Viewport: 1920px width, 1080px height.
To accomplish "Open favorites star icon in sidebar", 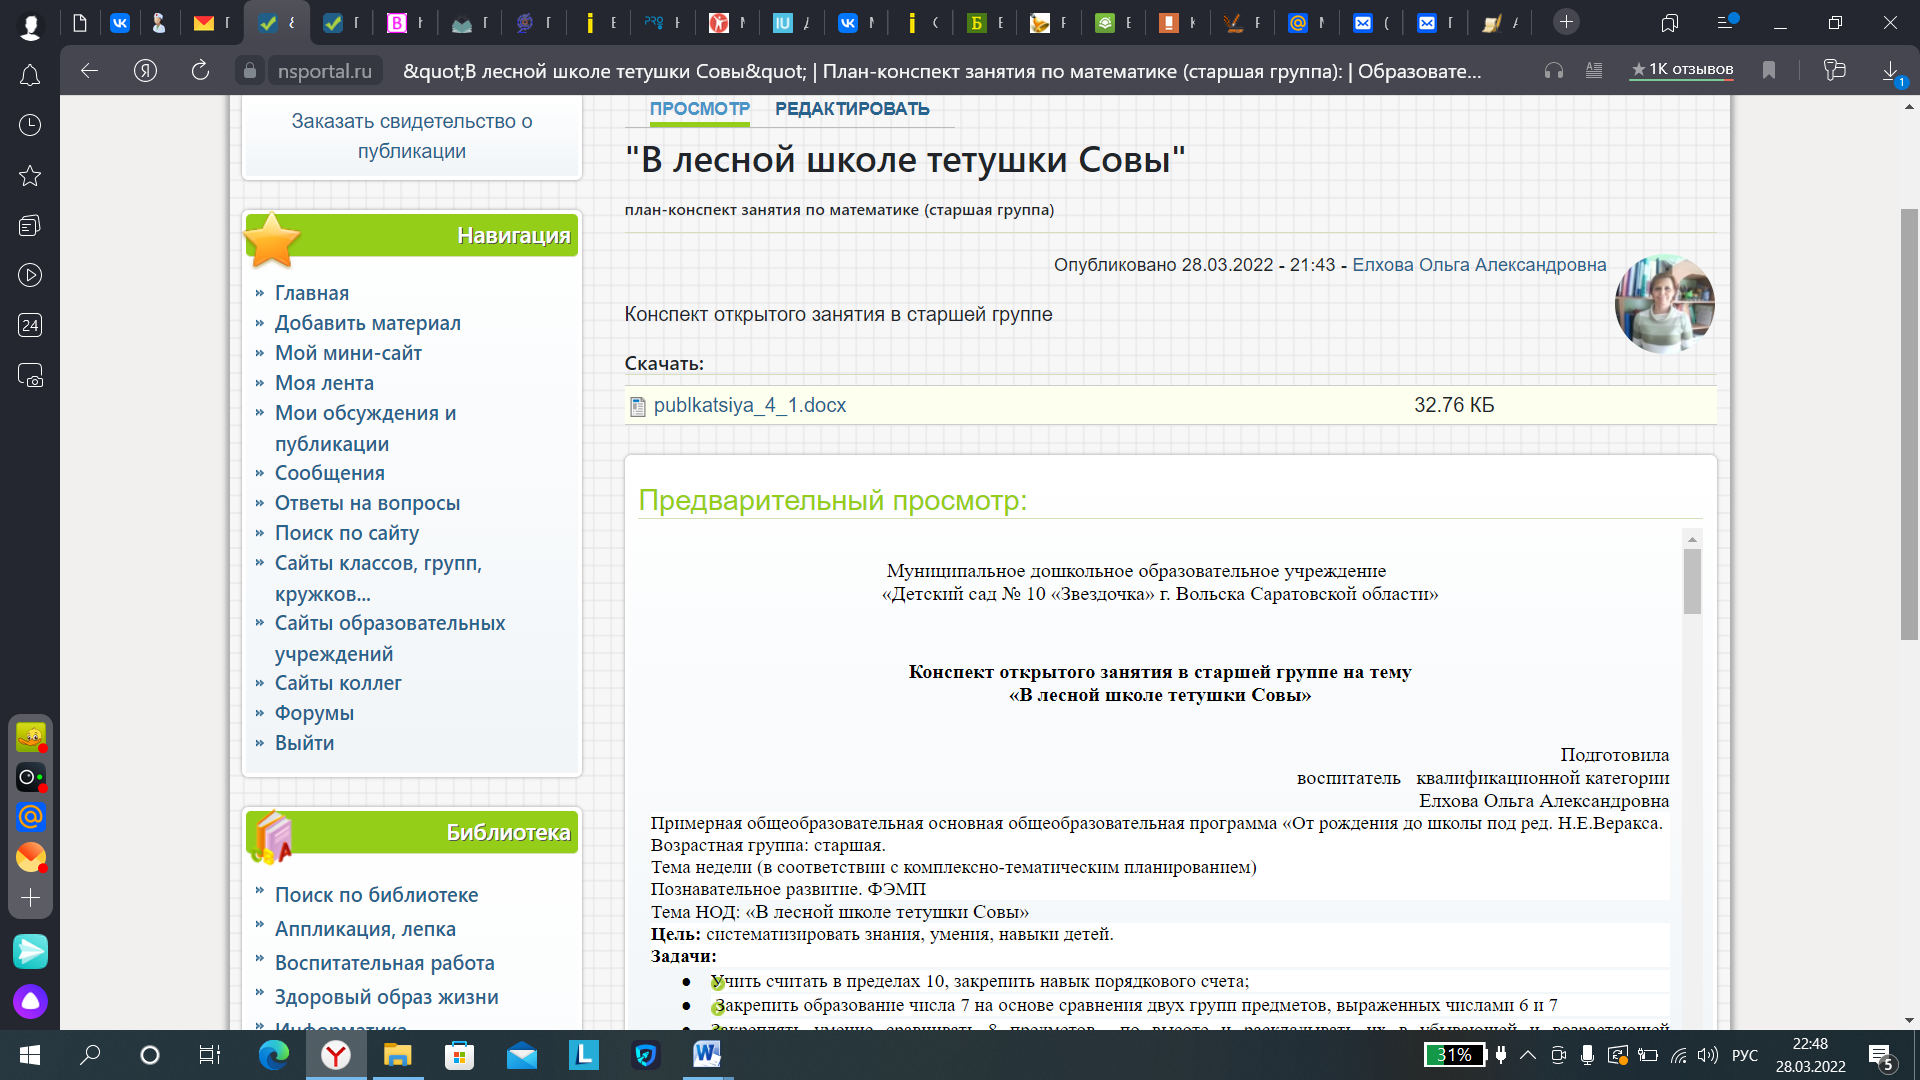I will 30,176.
